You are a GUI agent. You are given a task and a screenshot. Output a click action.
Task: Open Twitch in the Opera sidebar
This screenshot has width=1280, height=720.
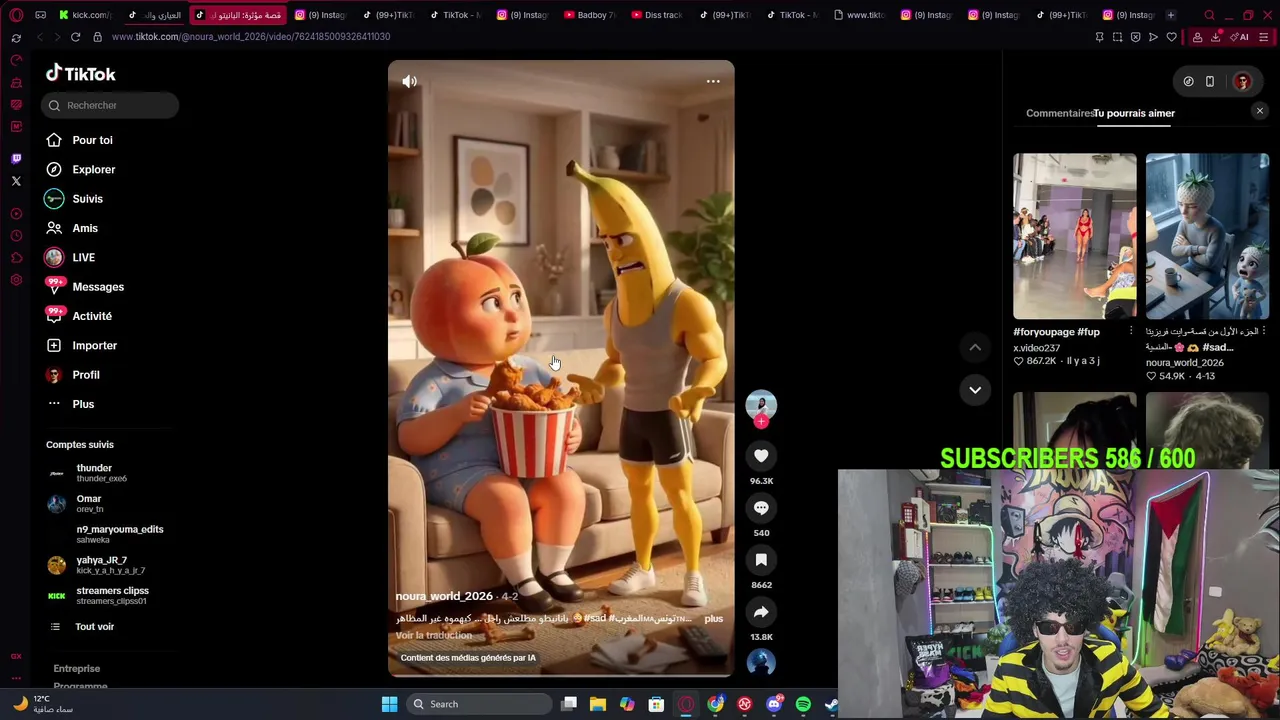[x=16, y=159]
